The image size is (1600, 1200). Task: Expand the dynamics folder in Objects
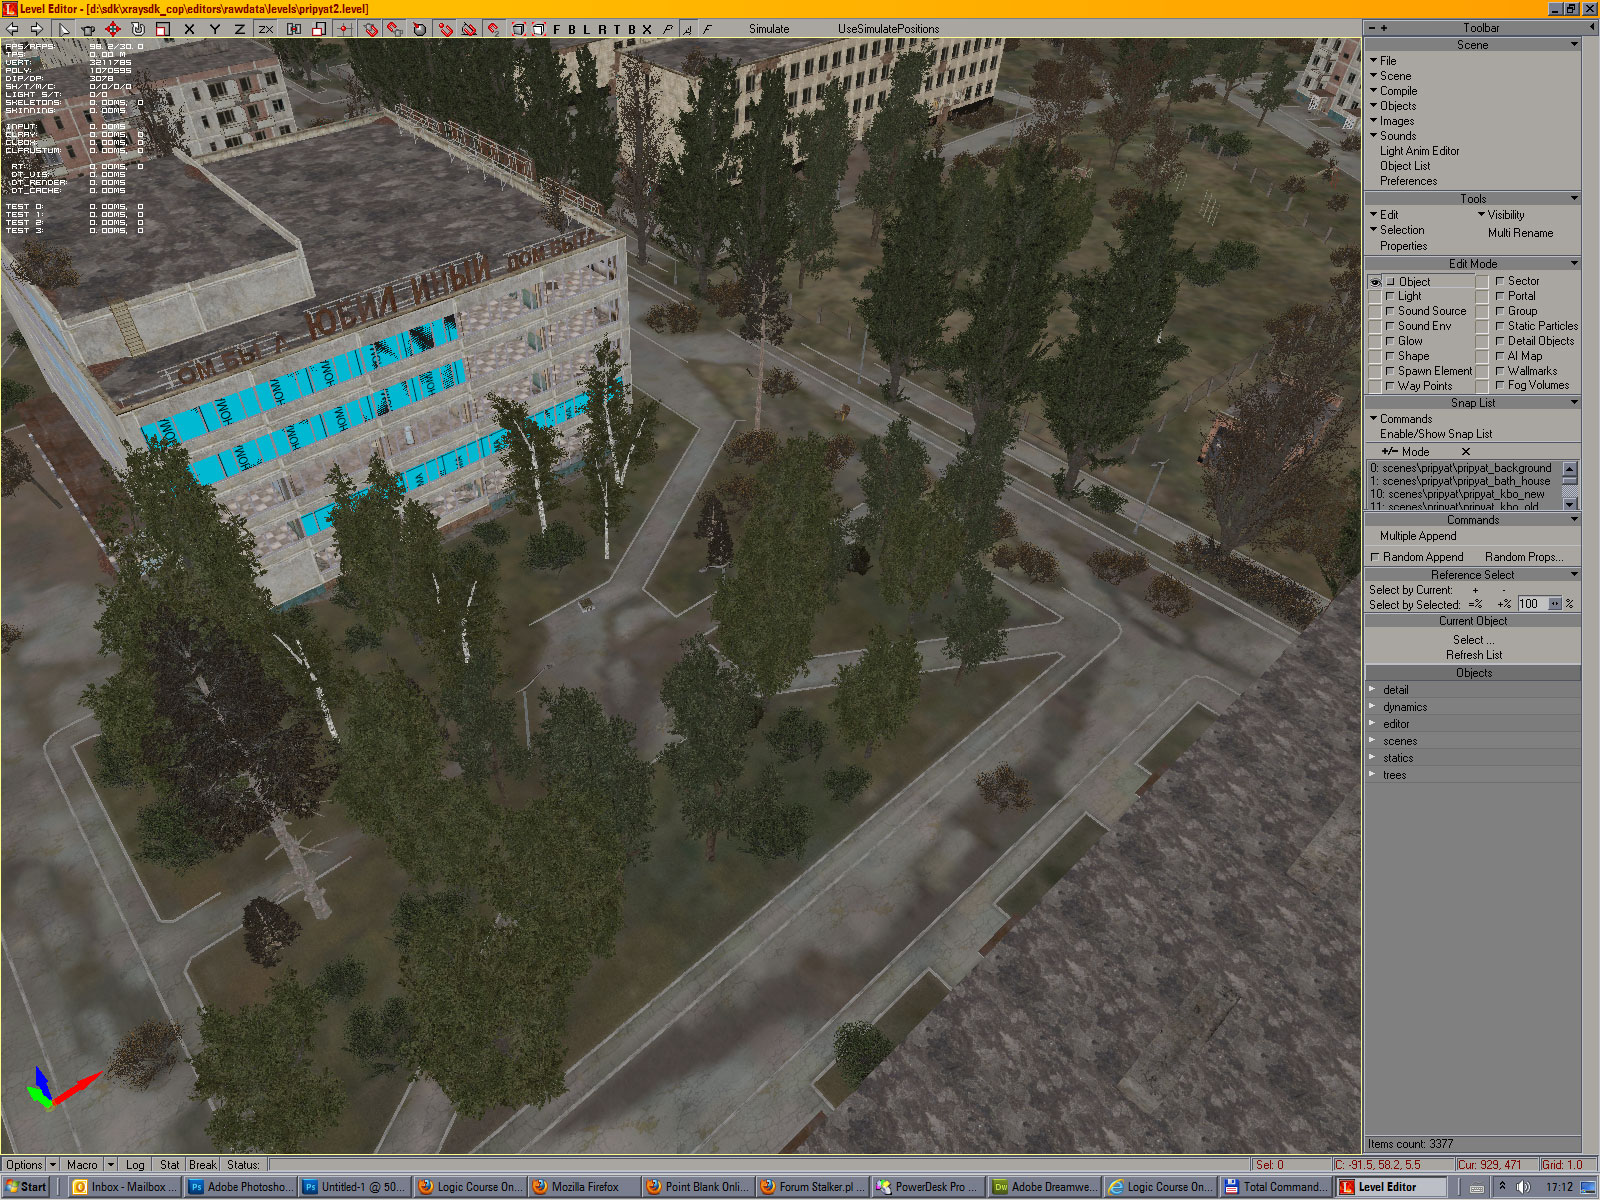click(x=1372, y=707)
